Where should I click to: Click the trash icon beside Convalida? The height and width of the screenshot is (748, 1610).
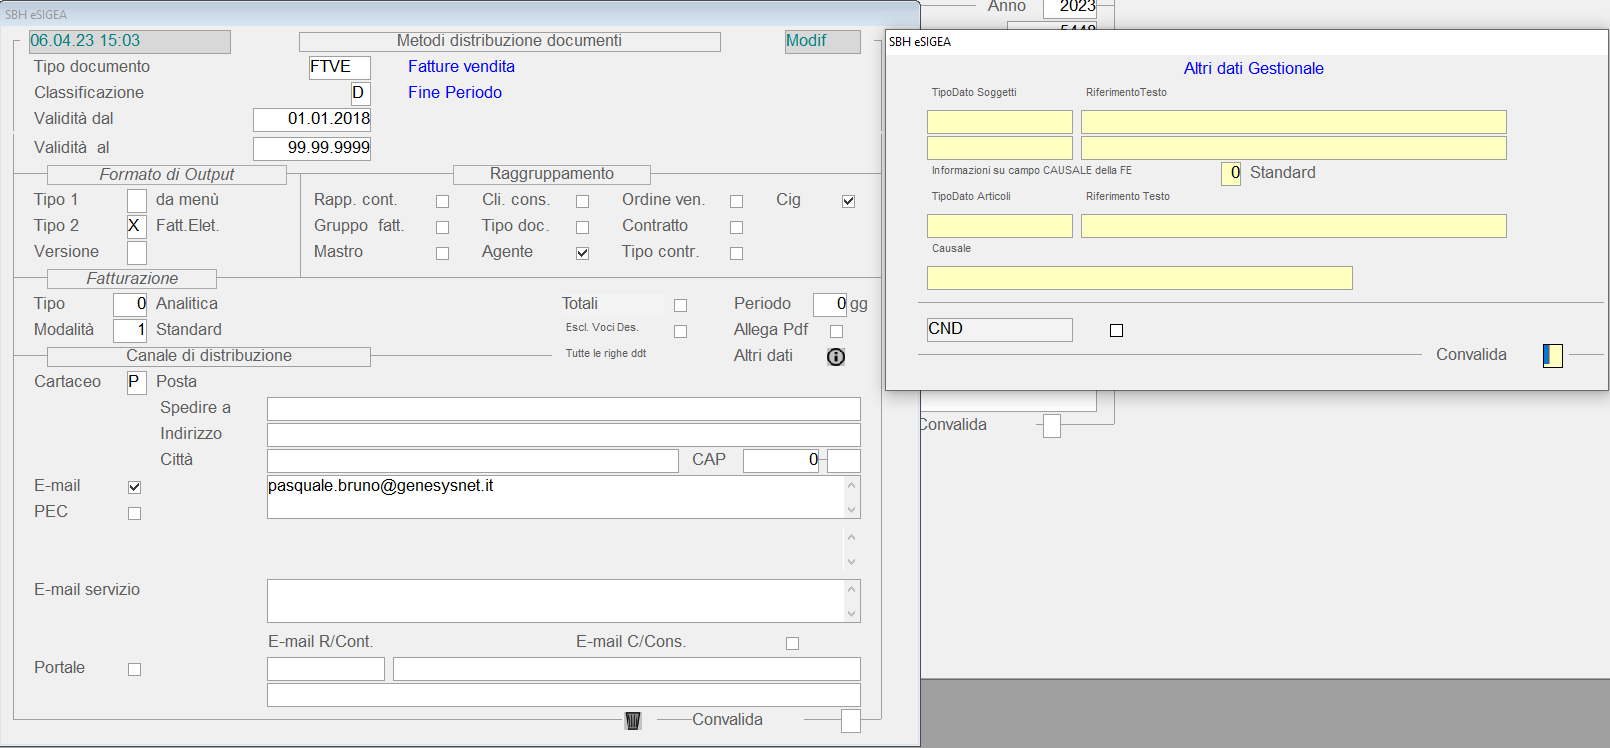tap(633, 720)
